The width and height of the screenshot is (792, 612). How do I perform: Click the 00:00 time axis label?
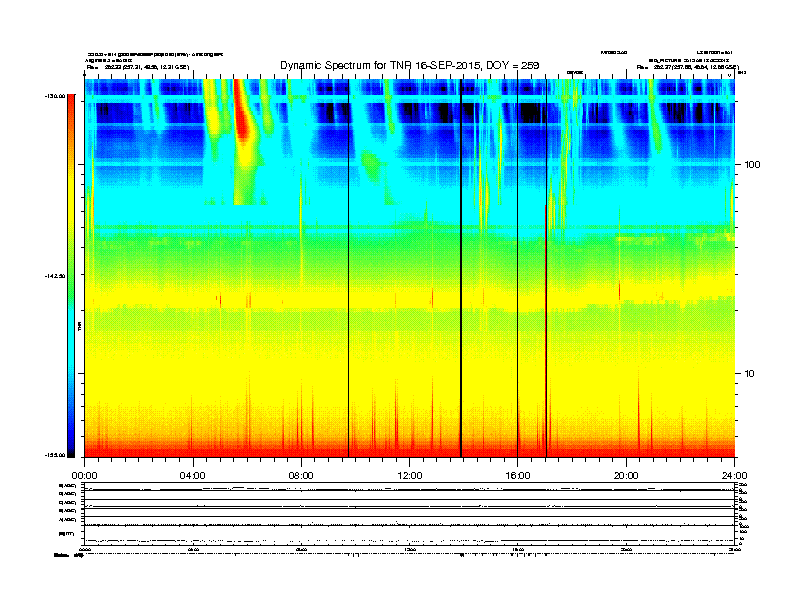[84, 476]
